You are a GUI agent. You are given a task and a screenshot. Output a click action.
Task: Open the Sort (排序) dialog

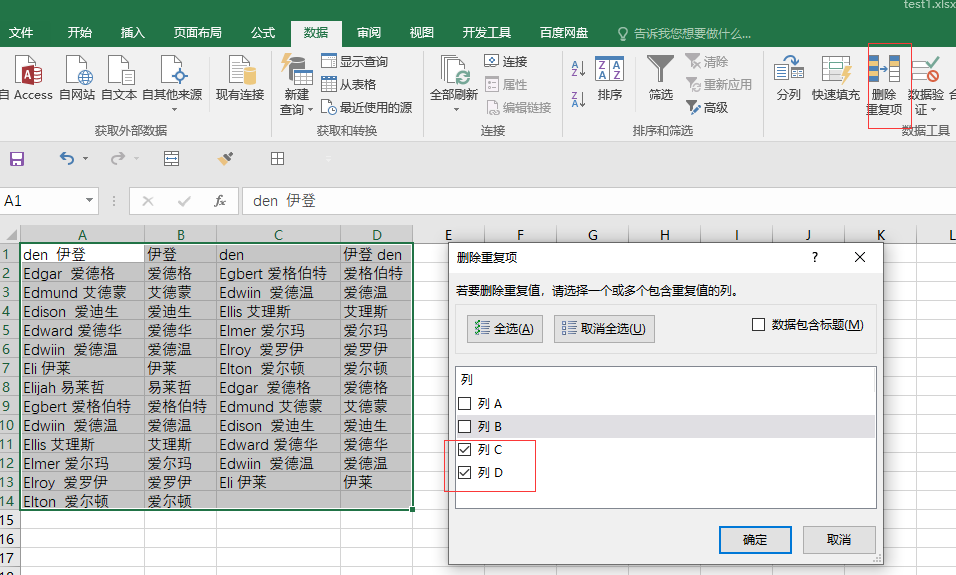click(610, 78)
